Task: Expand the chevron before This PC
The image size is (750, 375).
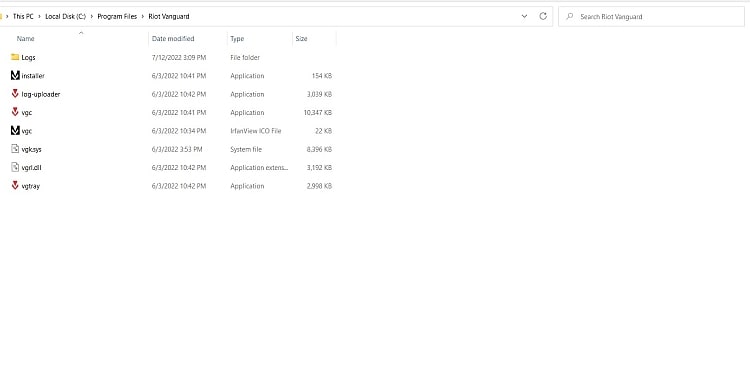Action: point(7,16)
